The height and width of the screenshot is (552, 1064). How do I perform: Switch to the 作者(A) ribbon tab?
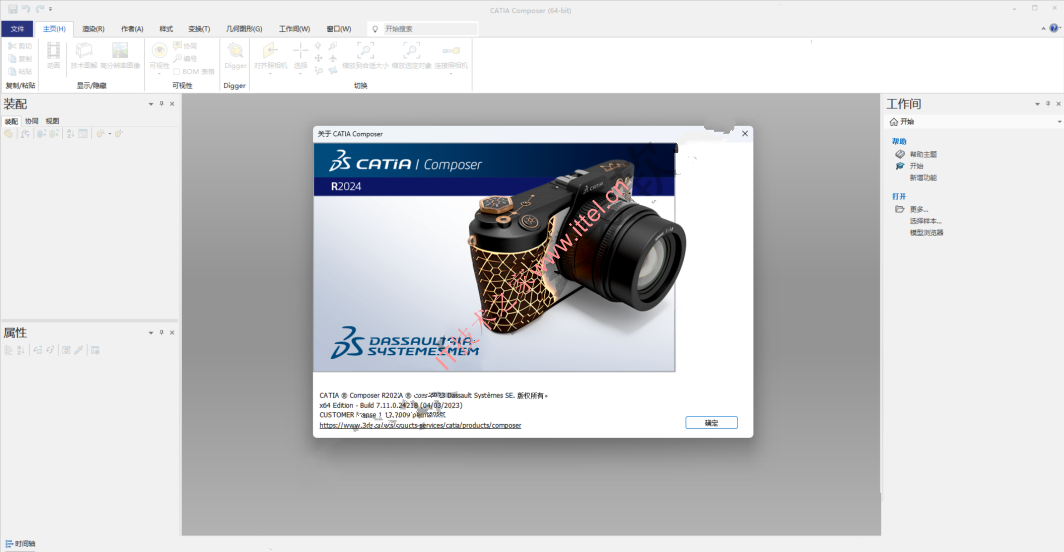tap(132, 29)
